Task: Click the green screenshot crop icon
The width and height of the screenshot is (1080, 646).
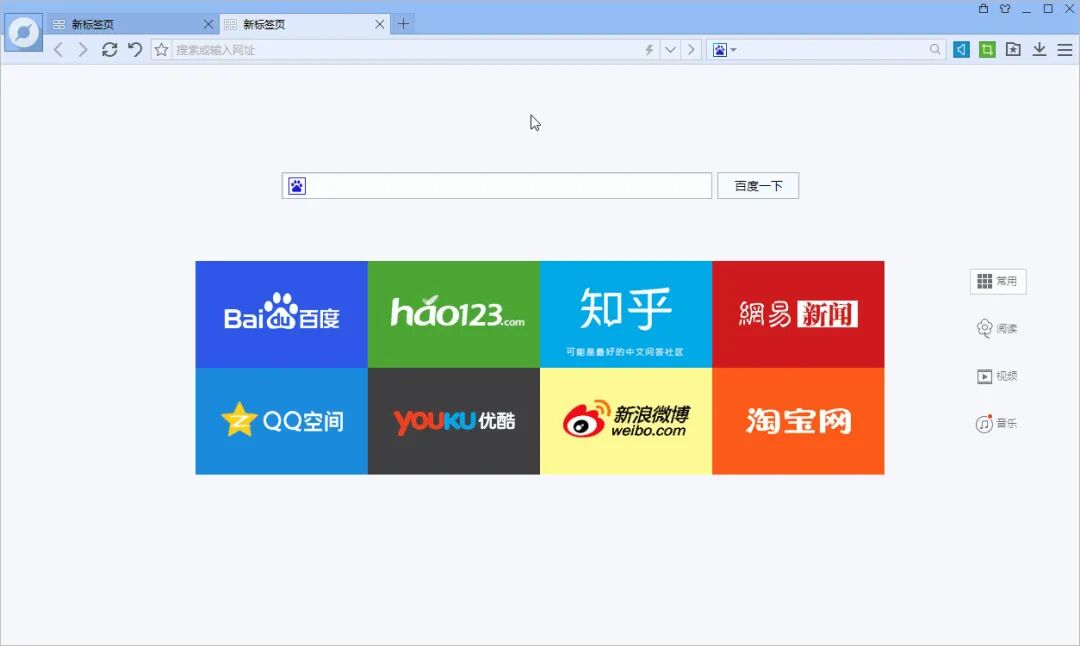Action: pos(987,50)
